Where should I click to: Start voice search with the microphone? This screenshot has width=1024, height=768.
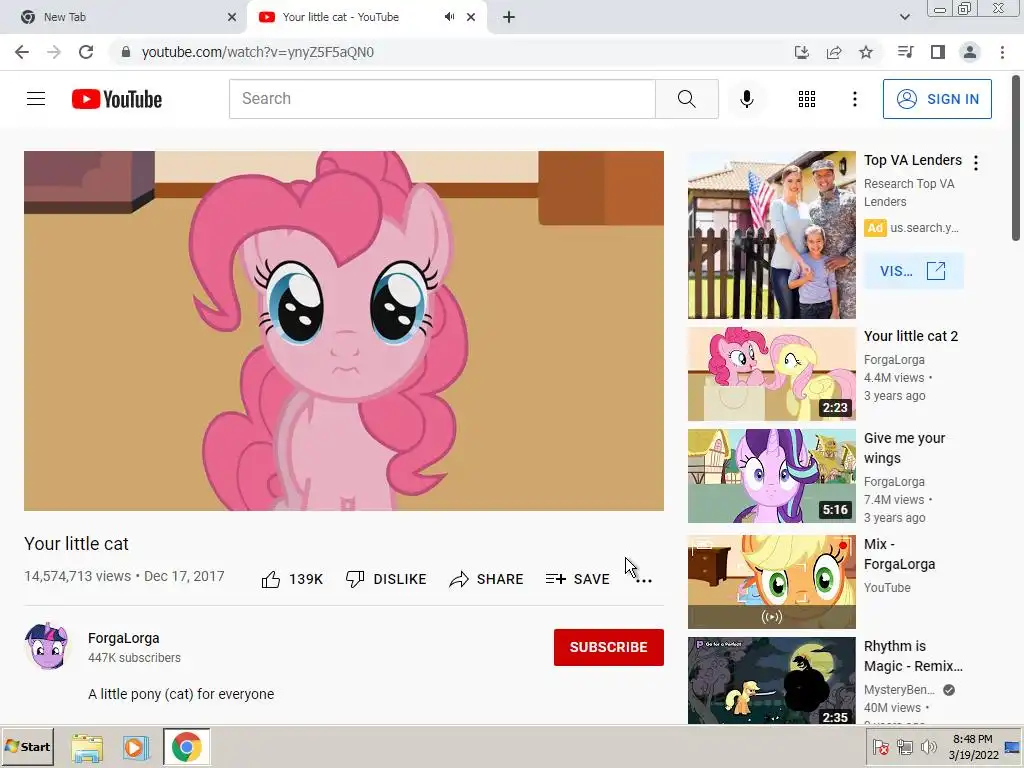[746, 99]
